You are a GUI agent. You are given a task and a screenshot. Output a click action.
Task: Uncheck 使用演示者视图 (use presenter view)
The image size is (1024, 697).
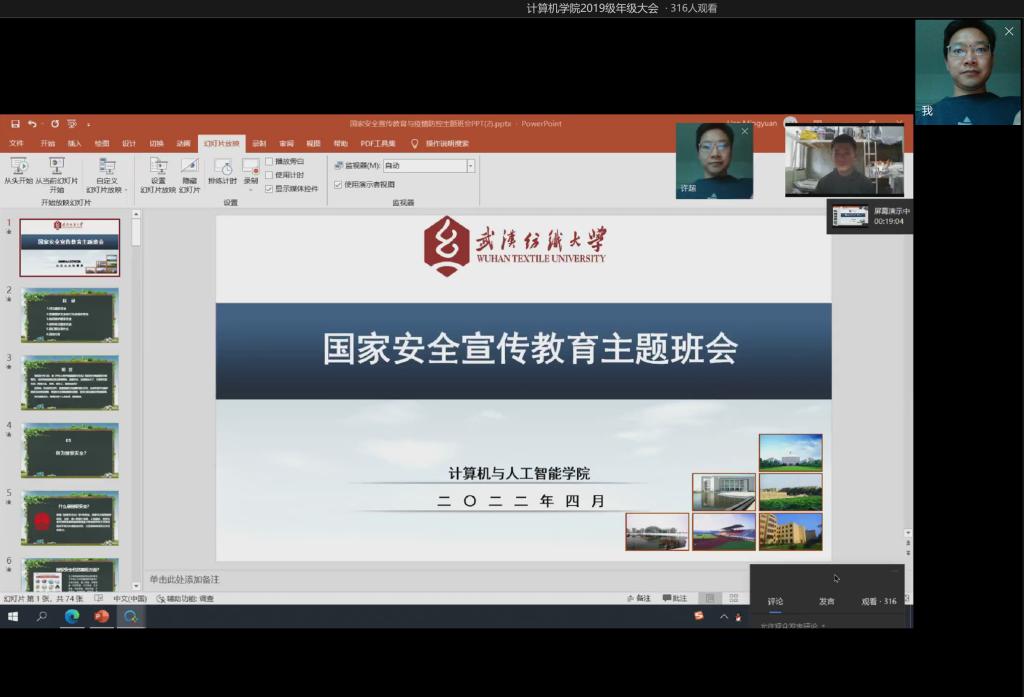tap(338, 184)
